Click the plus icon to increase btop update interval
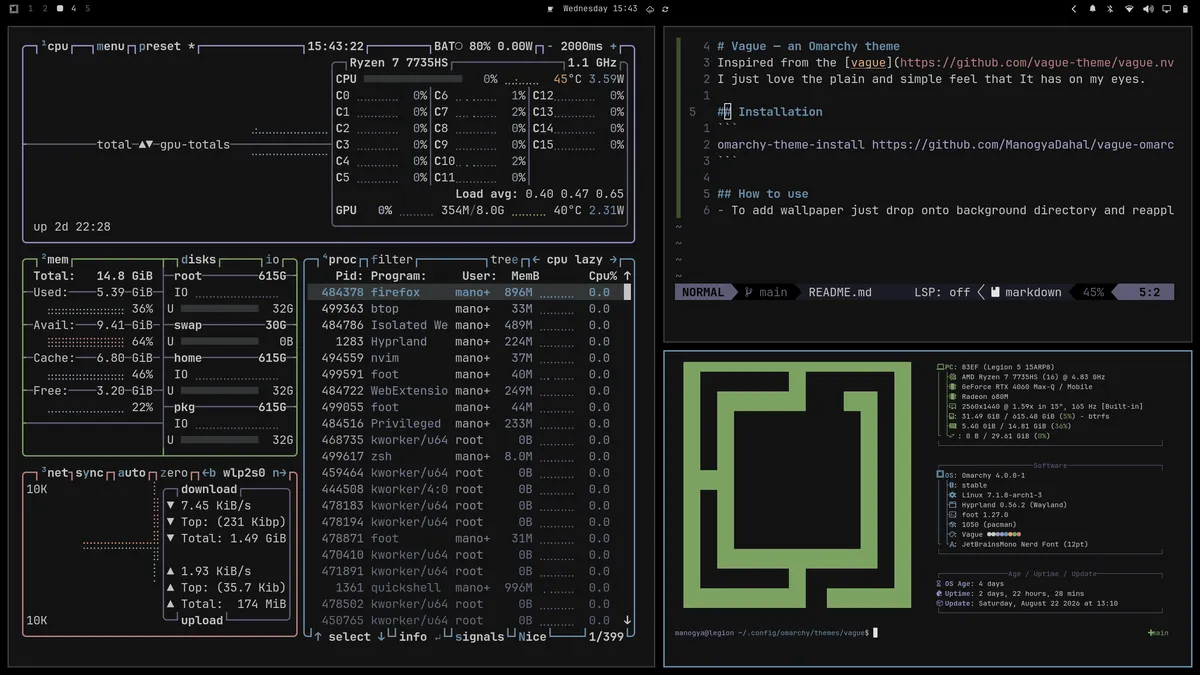The image size is (1200, 675). point(614,46)
